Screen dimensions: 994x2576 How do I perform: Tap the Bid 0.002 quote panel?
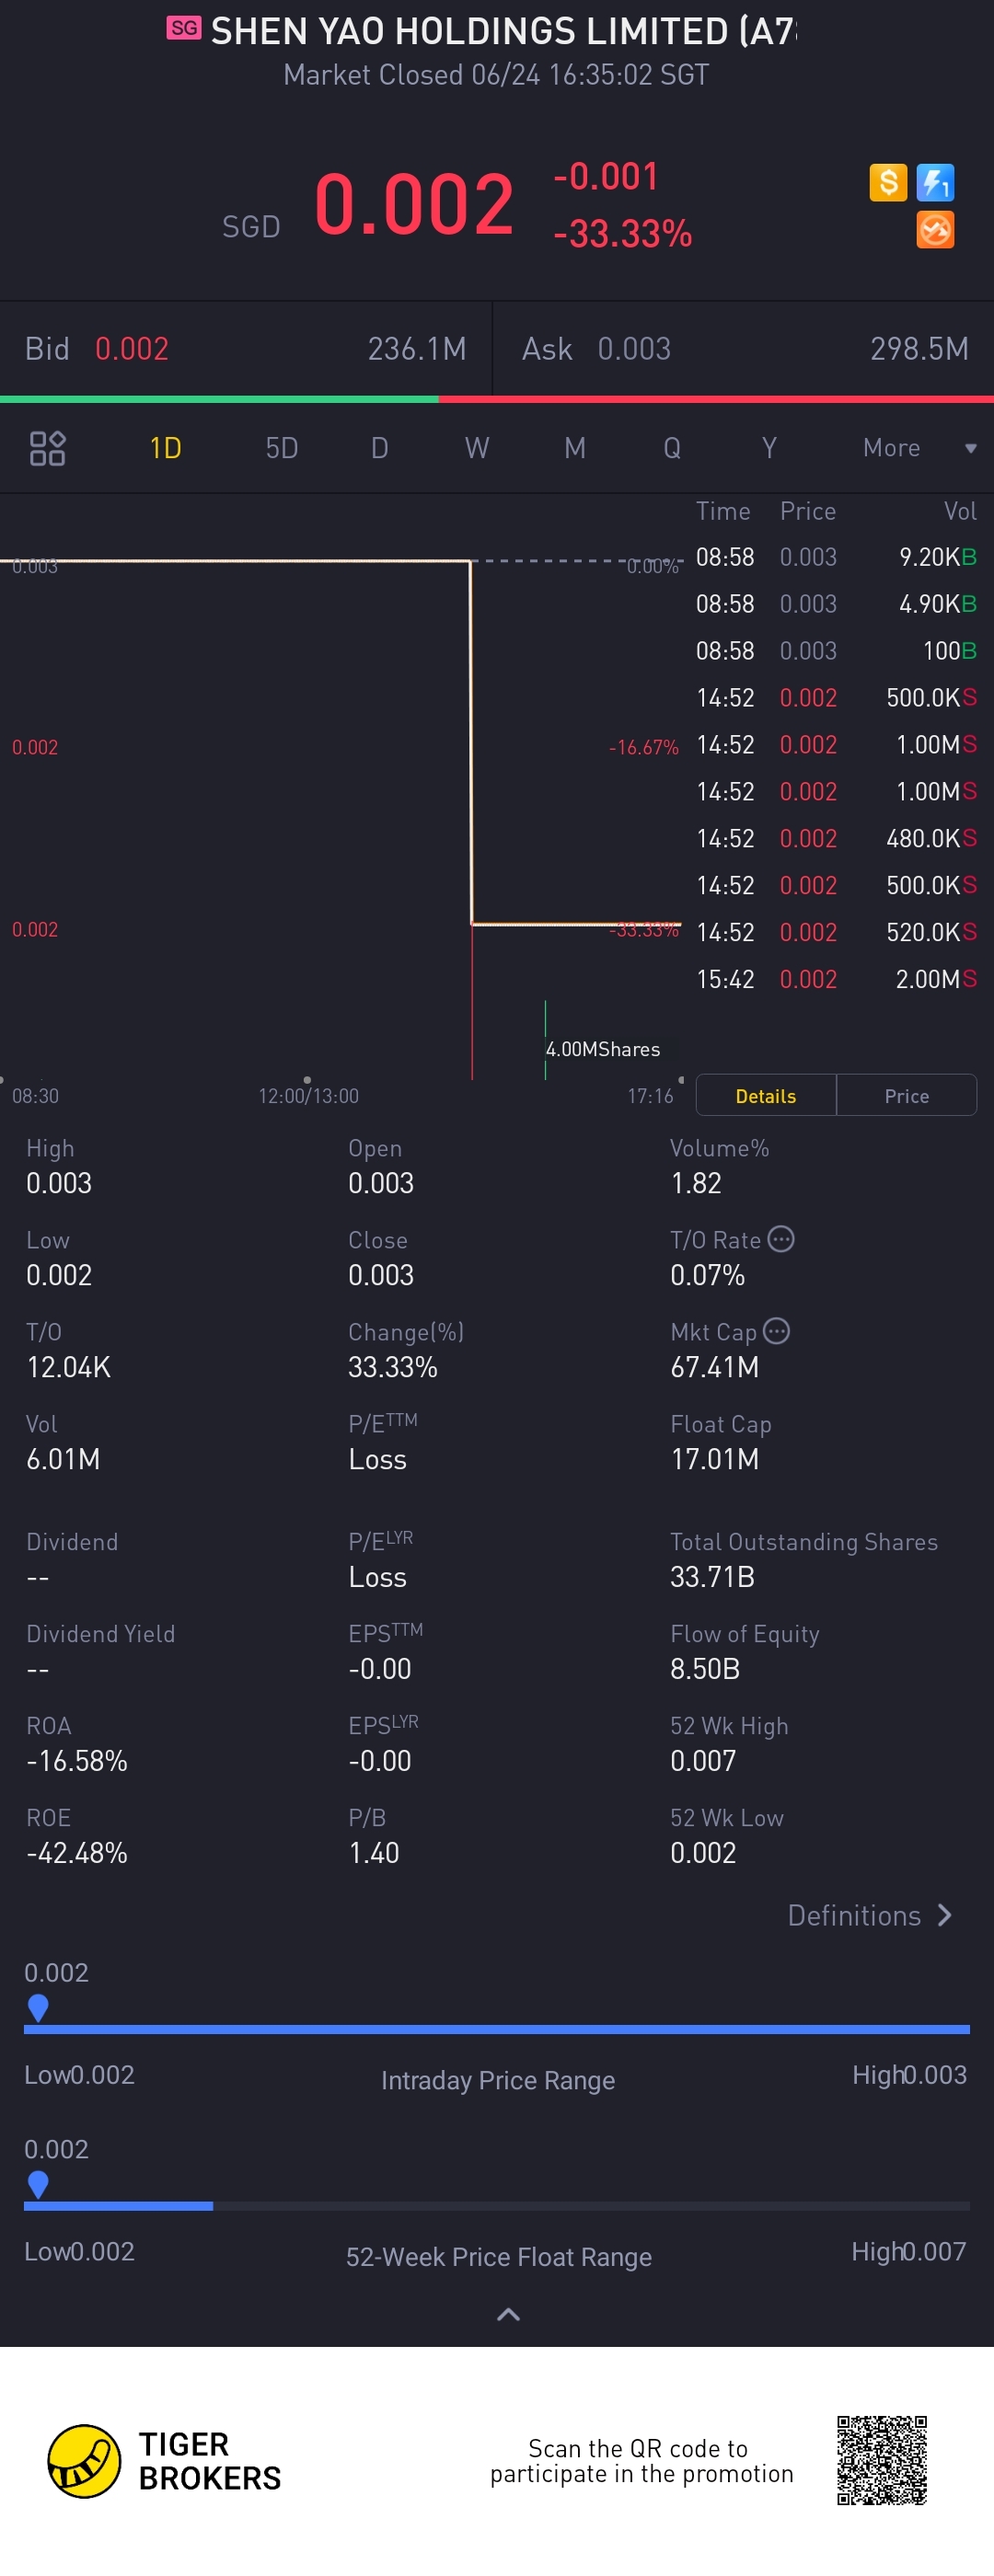[245, 349]
